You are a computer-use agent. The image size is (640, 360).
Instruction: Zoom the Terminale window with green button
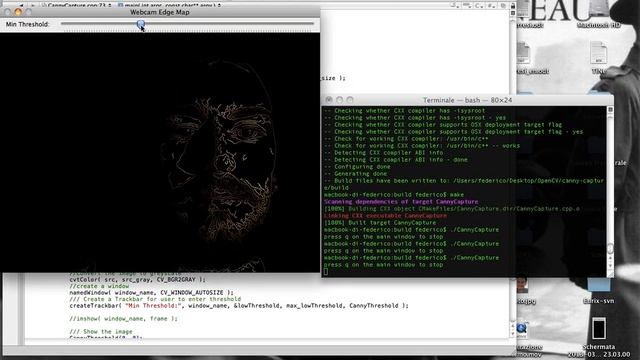coord(350,100)
